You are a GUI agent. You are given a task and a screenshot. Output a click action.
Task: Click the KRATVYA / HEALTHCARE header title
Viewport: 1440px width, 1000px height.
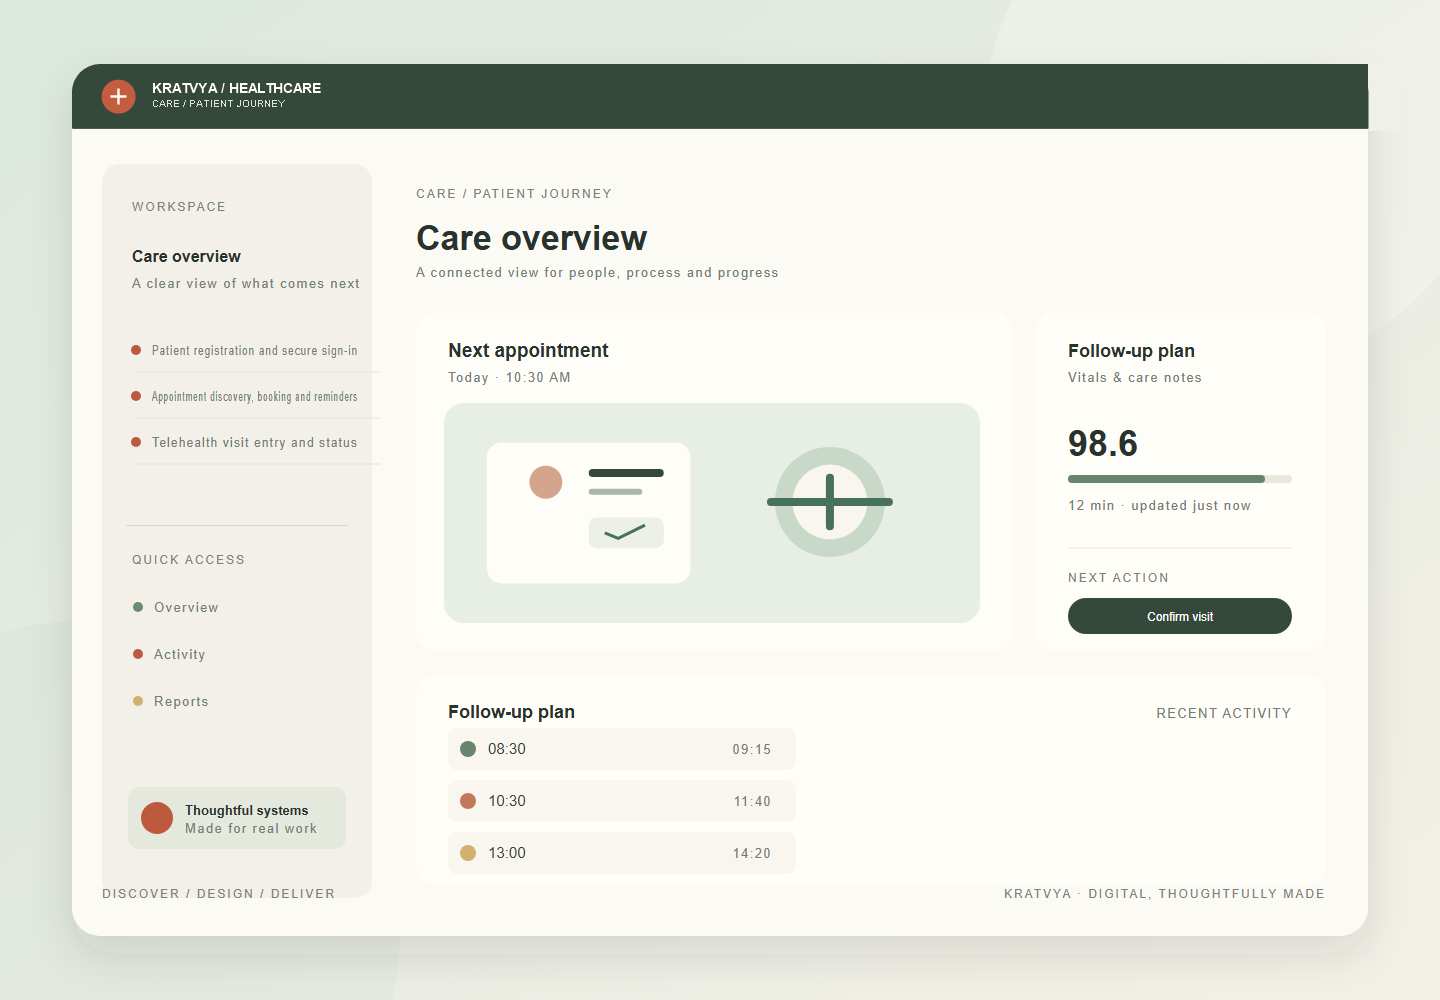[x=237, y=88]
